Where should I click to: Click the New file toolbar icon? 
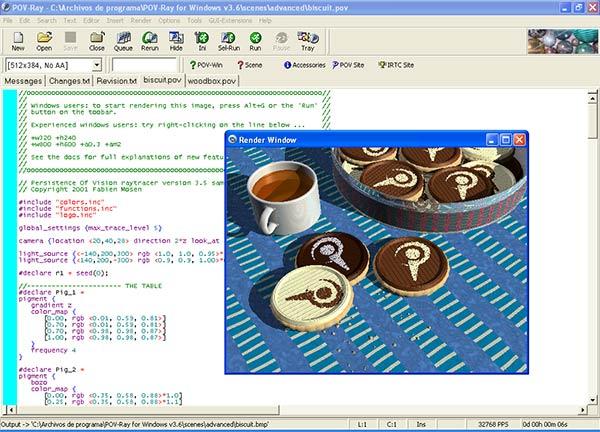click(x=18, y=40)
